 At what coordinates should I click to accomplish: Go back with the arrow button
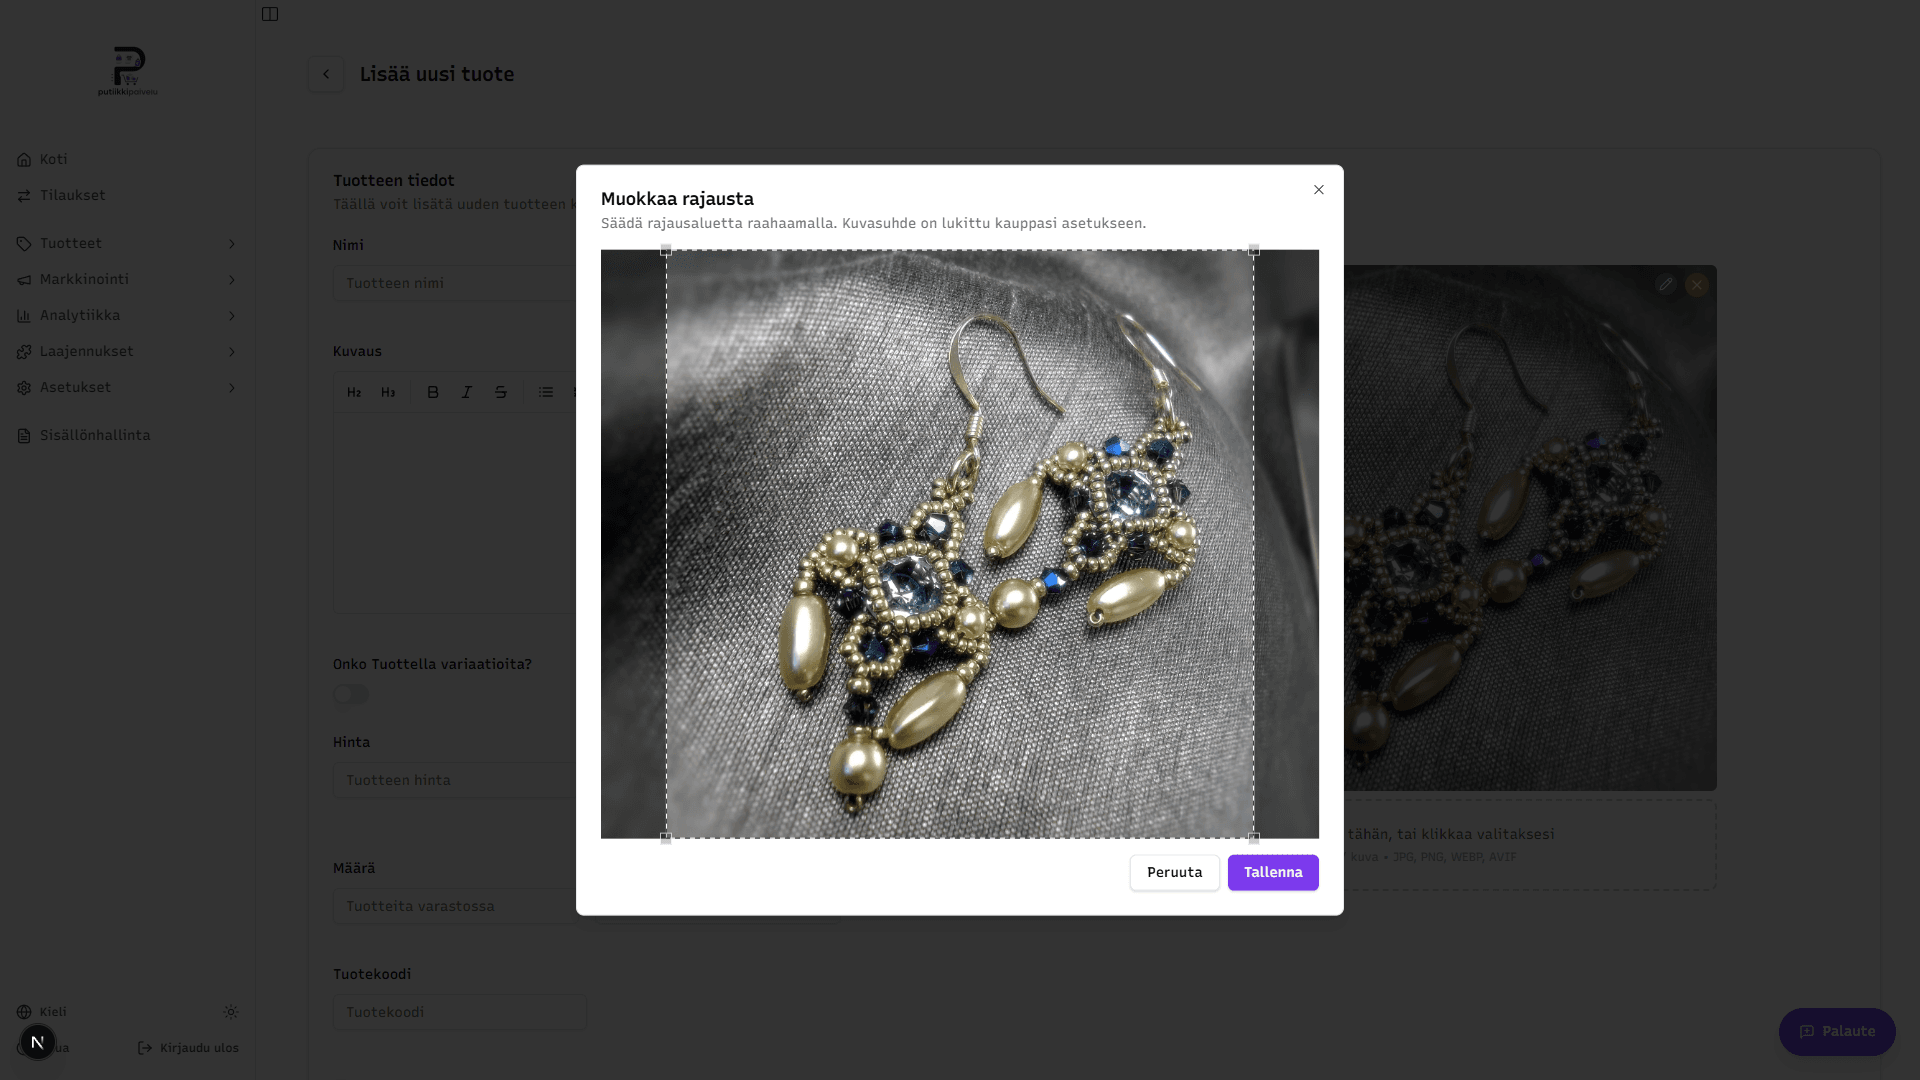pos(326,74)
